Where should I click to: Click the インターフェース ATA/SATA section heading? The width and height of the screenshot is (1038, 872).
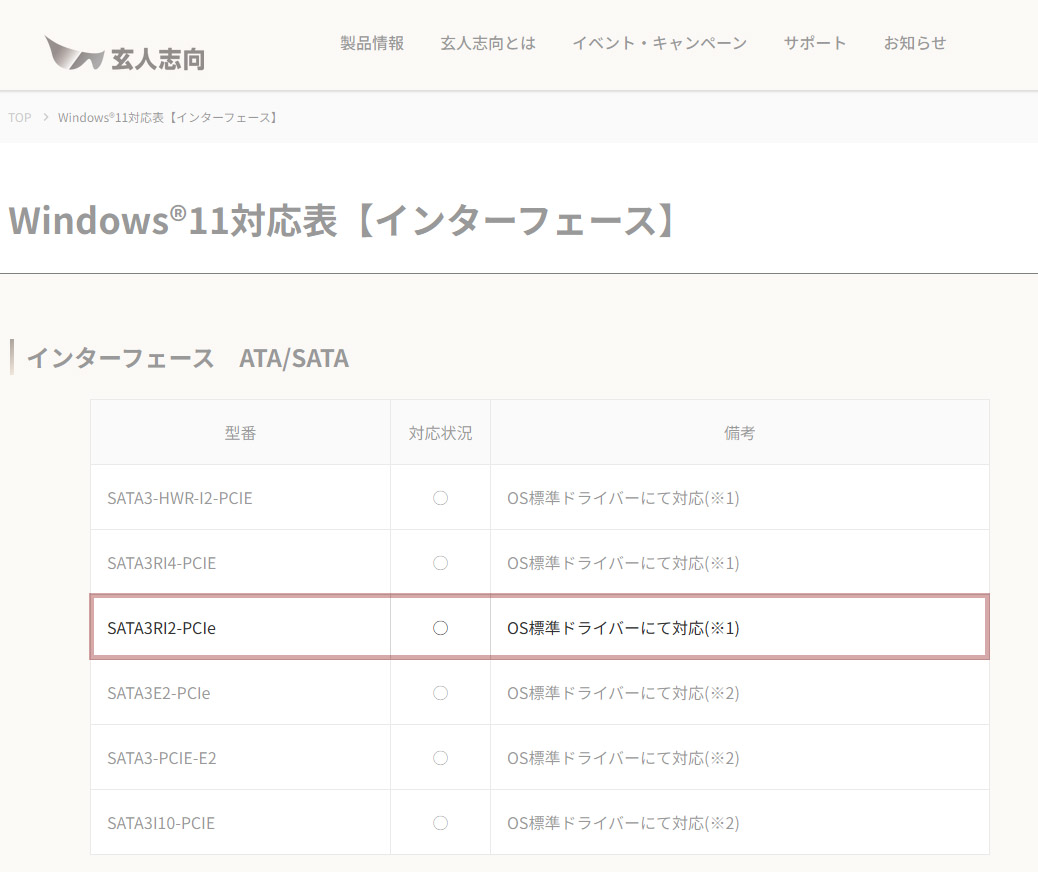pyautogui.click(x=188, y=357)
